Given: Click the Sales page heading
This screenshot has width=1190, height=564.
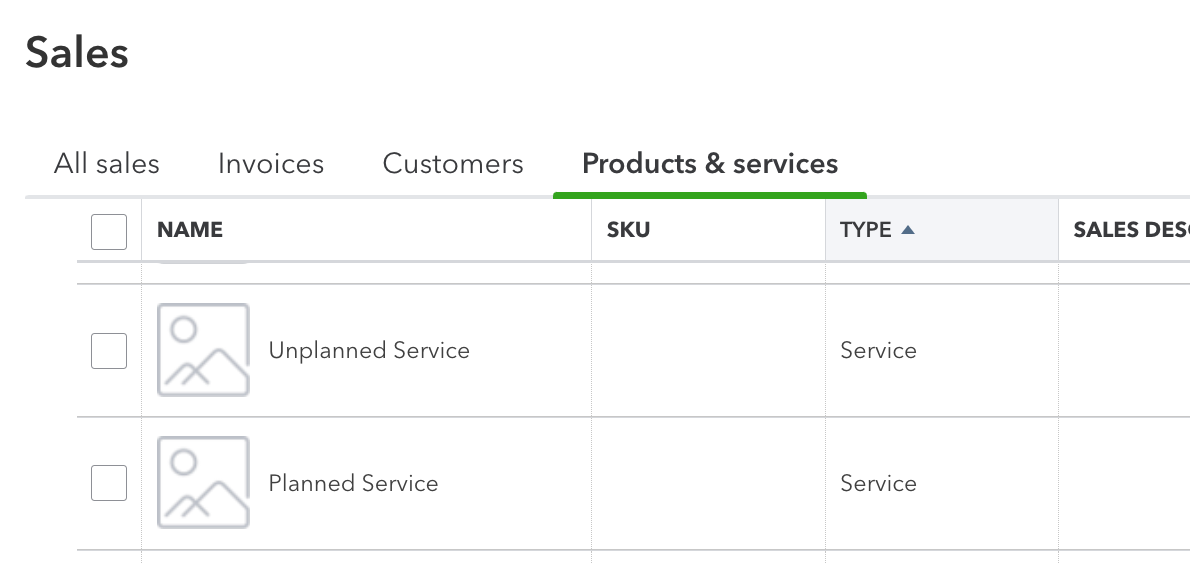Looking at the screenshot, I should click(x=77, y=53).
